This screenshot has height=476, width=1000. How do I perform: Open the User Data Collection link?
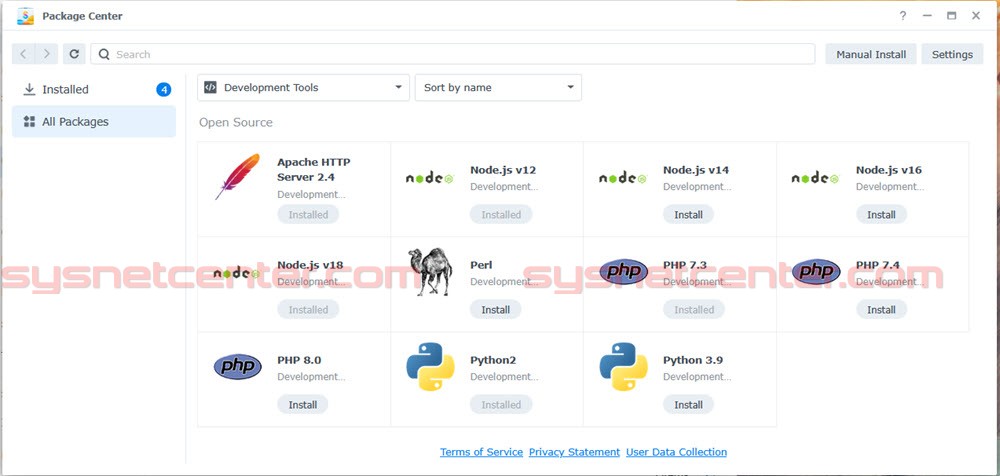coord(676,452)
